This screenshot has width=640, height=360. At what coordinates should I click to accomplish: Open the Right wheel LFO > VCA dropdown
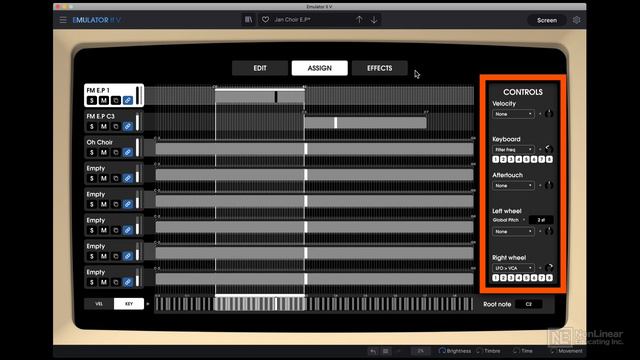tap(513, 268)
